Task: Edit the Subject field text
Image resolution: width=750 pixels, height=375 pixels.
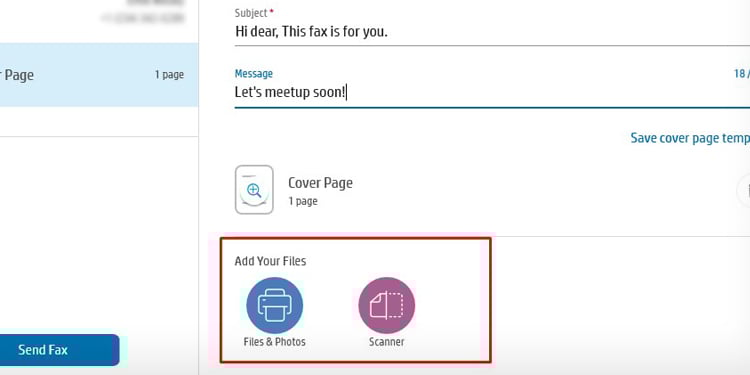Action: click(x=492, y=32)
